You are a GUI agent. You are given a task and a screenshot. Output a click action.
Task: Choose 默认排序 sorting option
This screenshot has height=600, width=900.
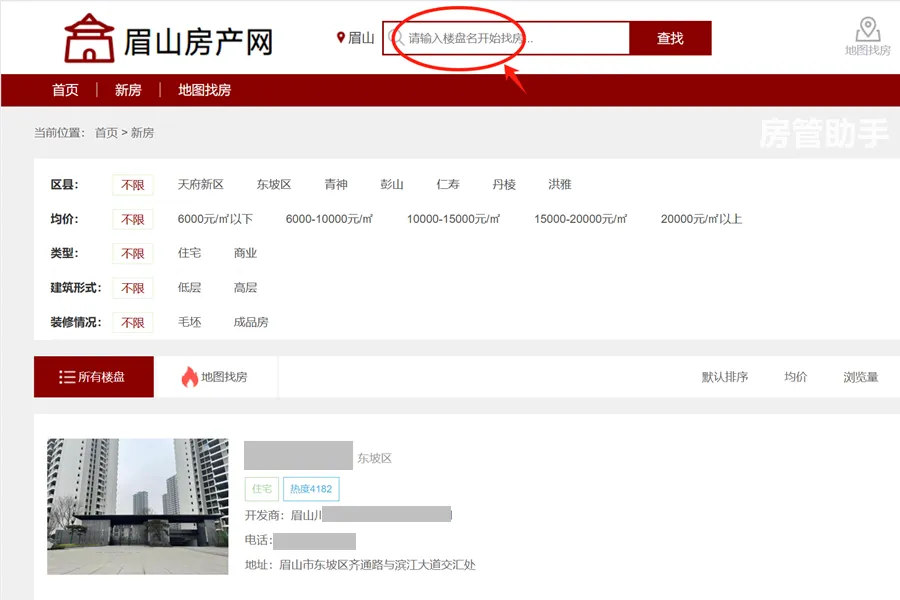724,377
